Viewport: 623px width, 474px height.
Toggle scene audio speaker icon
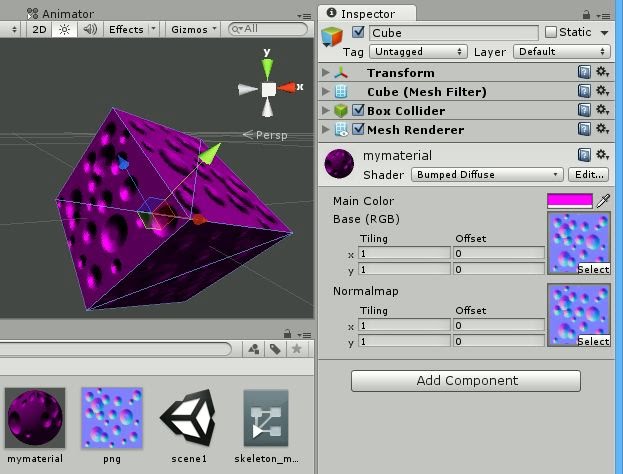point(90,30)
